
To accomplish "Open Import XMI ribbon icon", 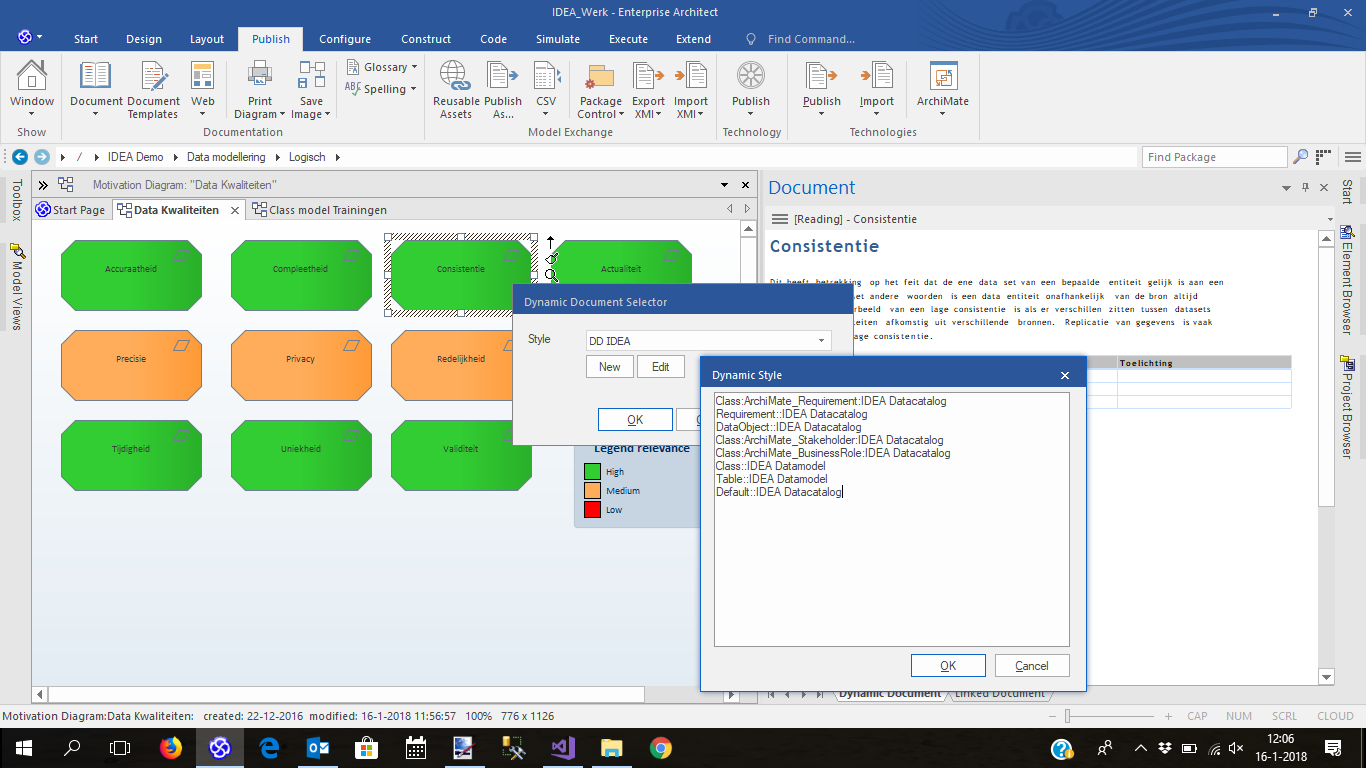I will click(690, 88).
